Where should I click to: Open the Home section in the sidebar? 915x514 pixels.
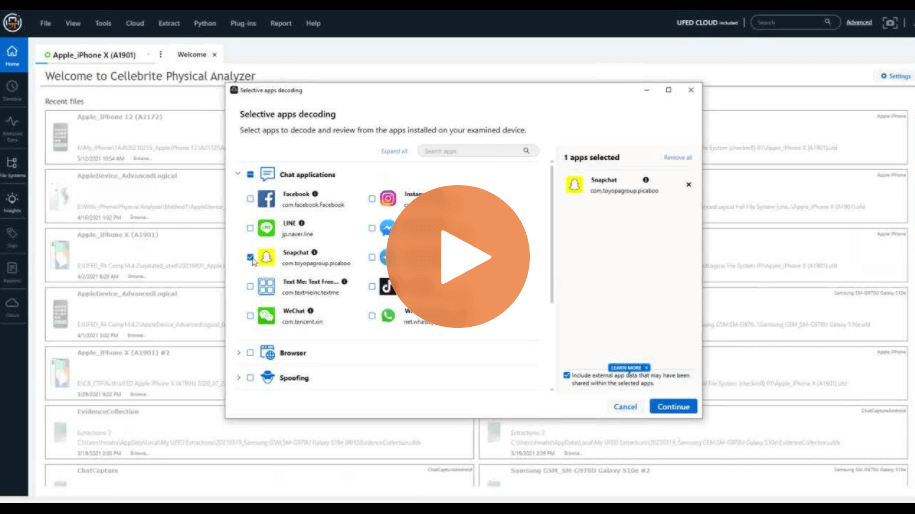[x=12, y=55]
